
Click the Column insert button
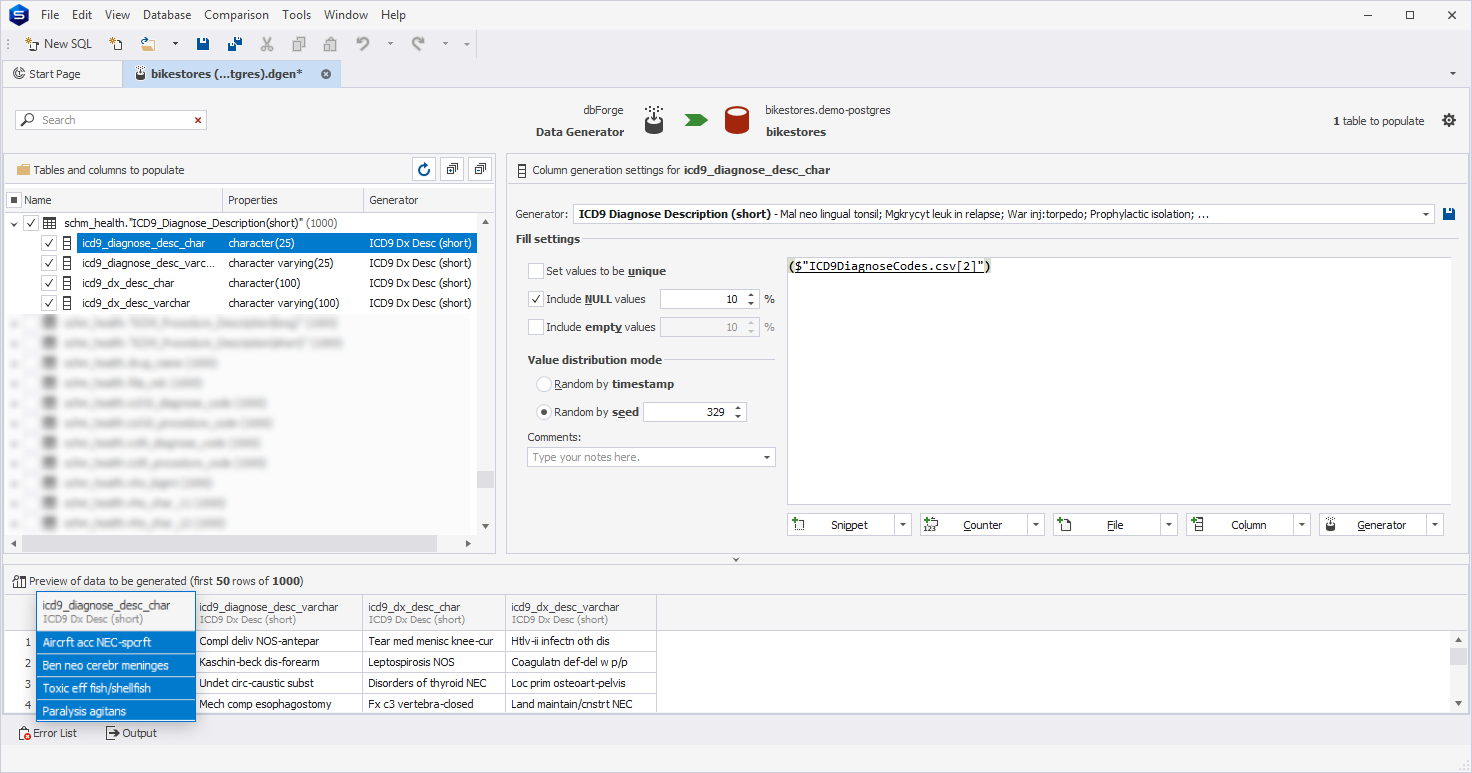[1239, 525]
